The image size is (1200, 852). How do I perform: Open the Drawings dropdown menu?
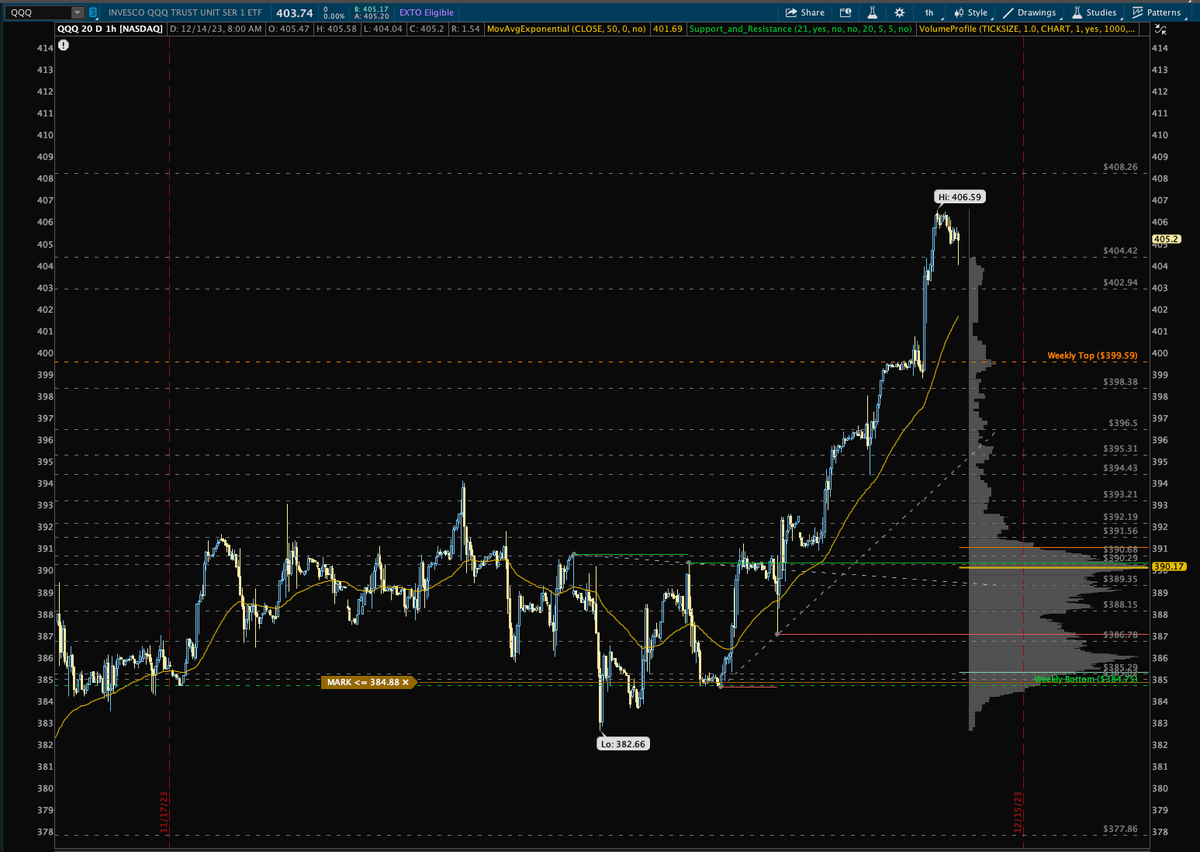click(1030, 12)
